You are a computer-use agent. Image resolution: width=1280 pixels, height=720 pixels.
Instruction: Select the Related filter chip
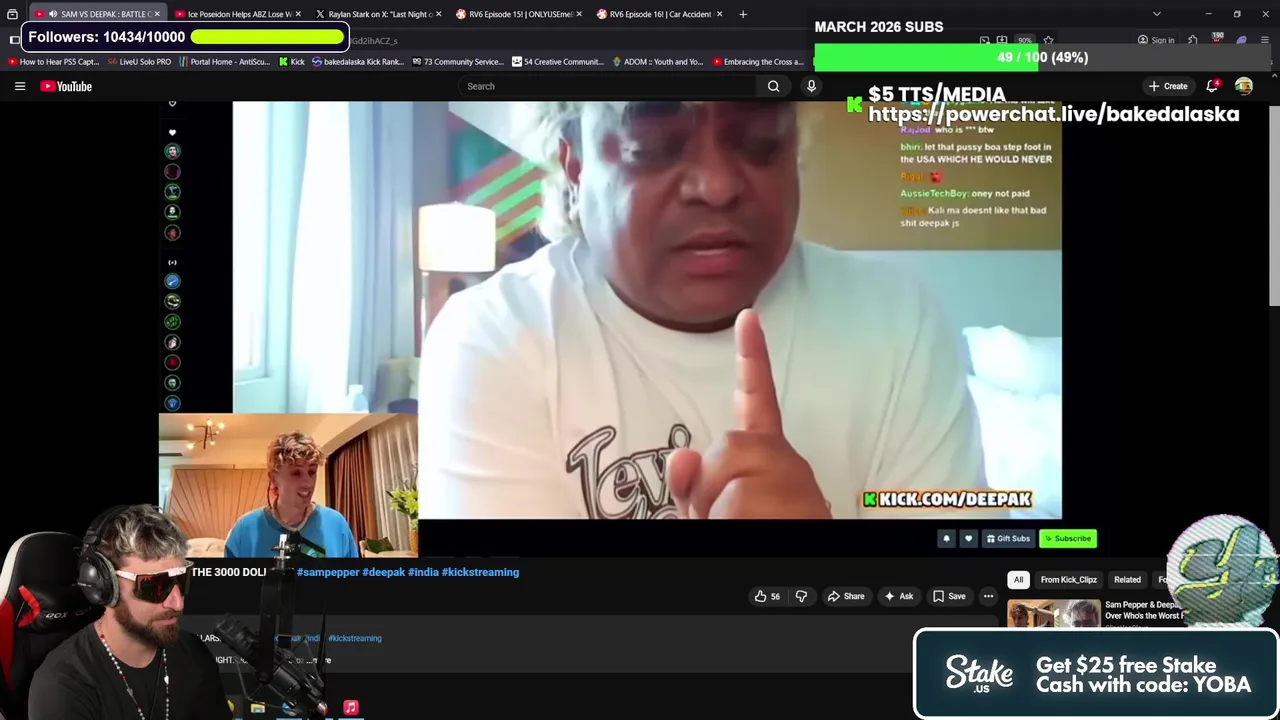click(x=1127, y=579)
